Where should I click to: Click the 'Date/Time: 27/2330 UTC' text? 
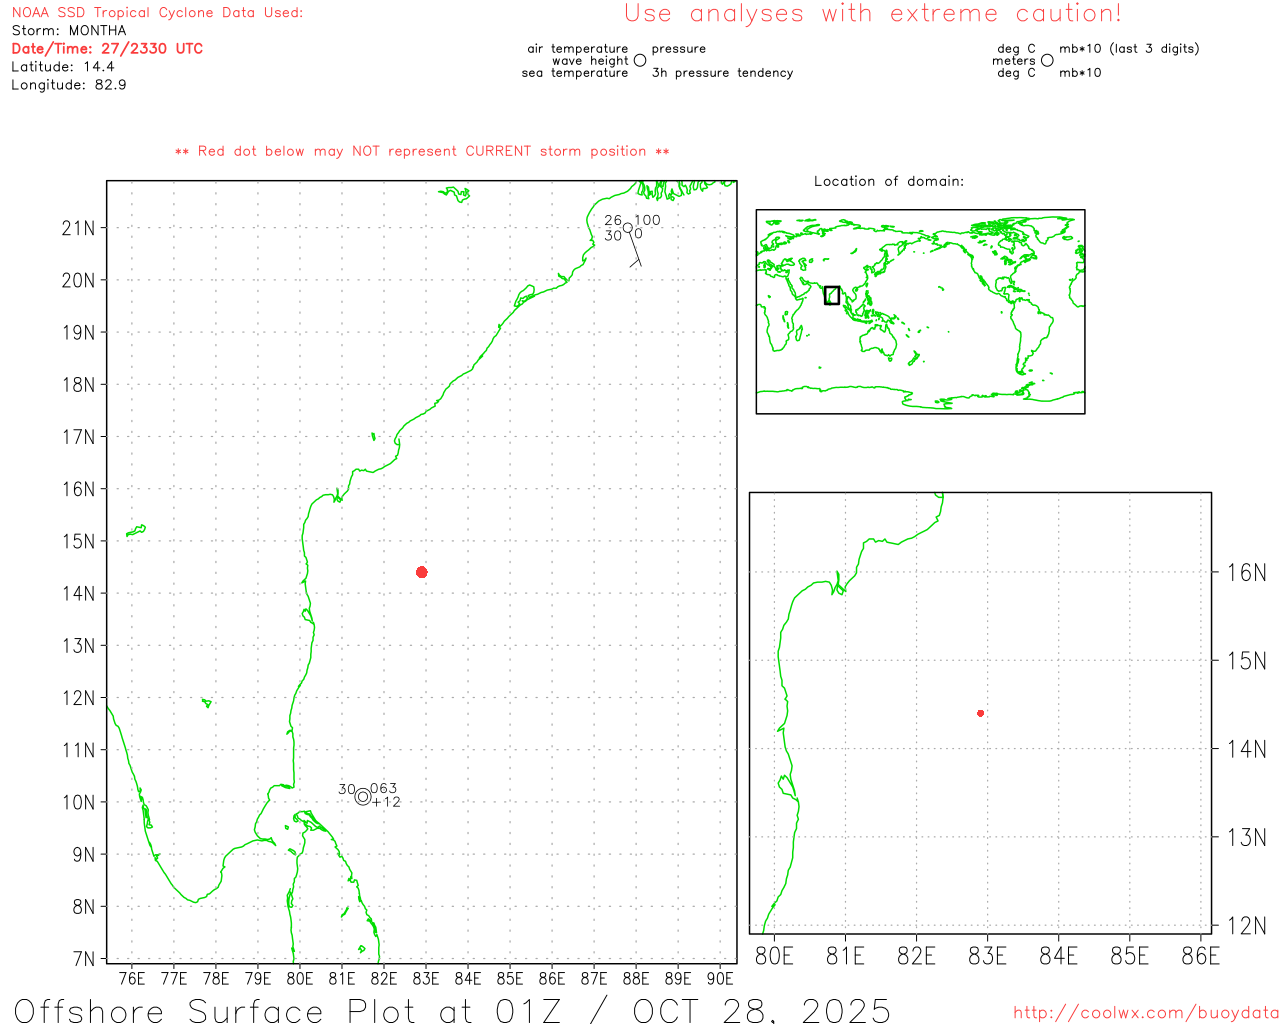click(107, 49)
